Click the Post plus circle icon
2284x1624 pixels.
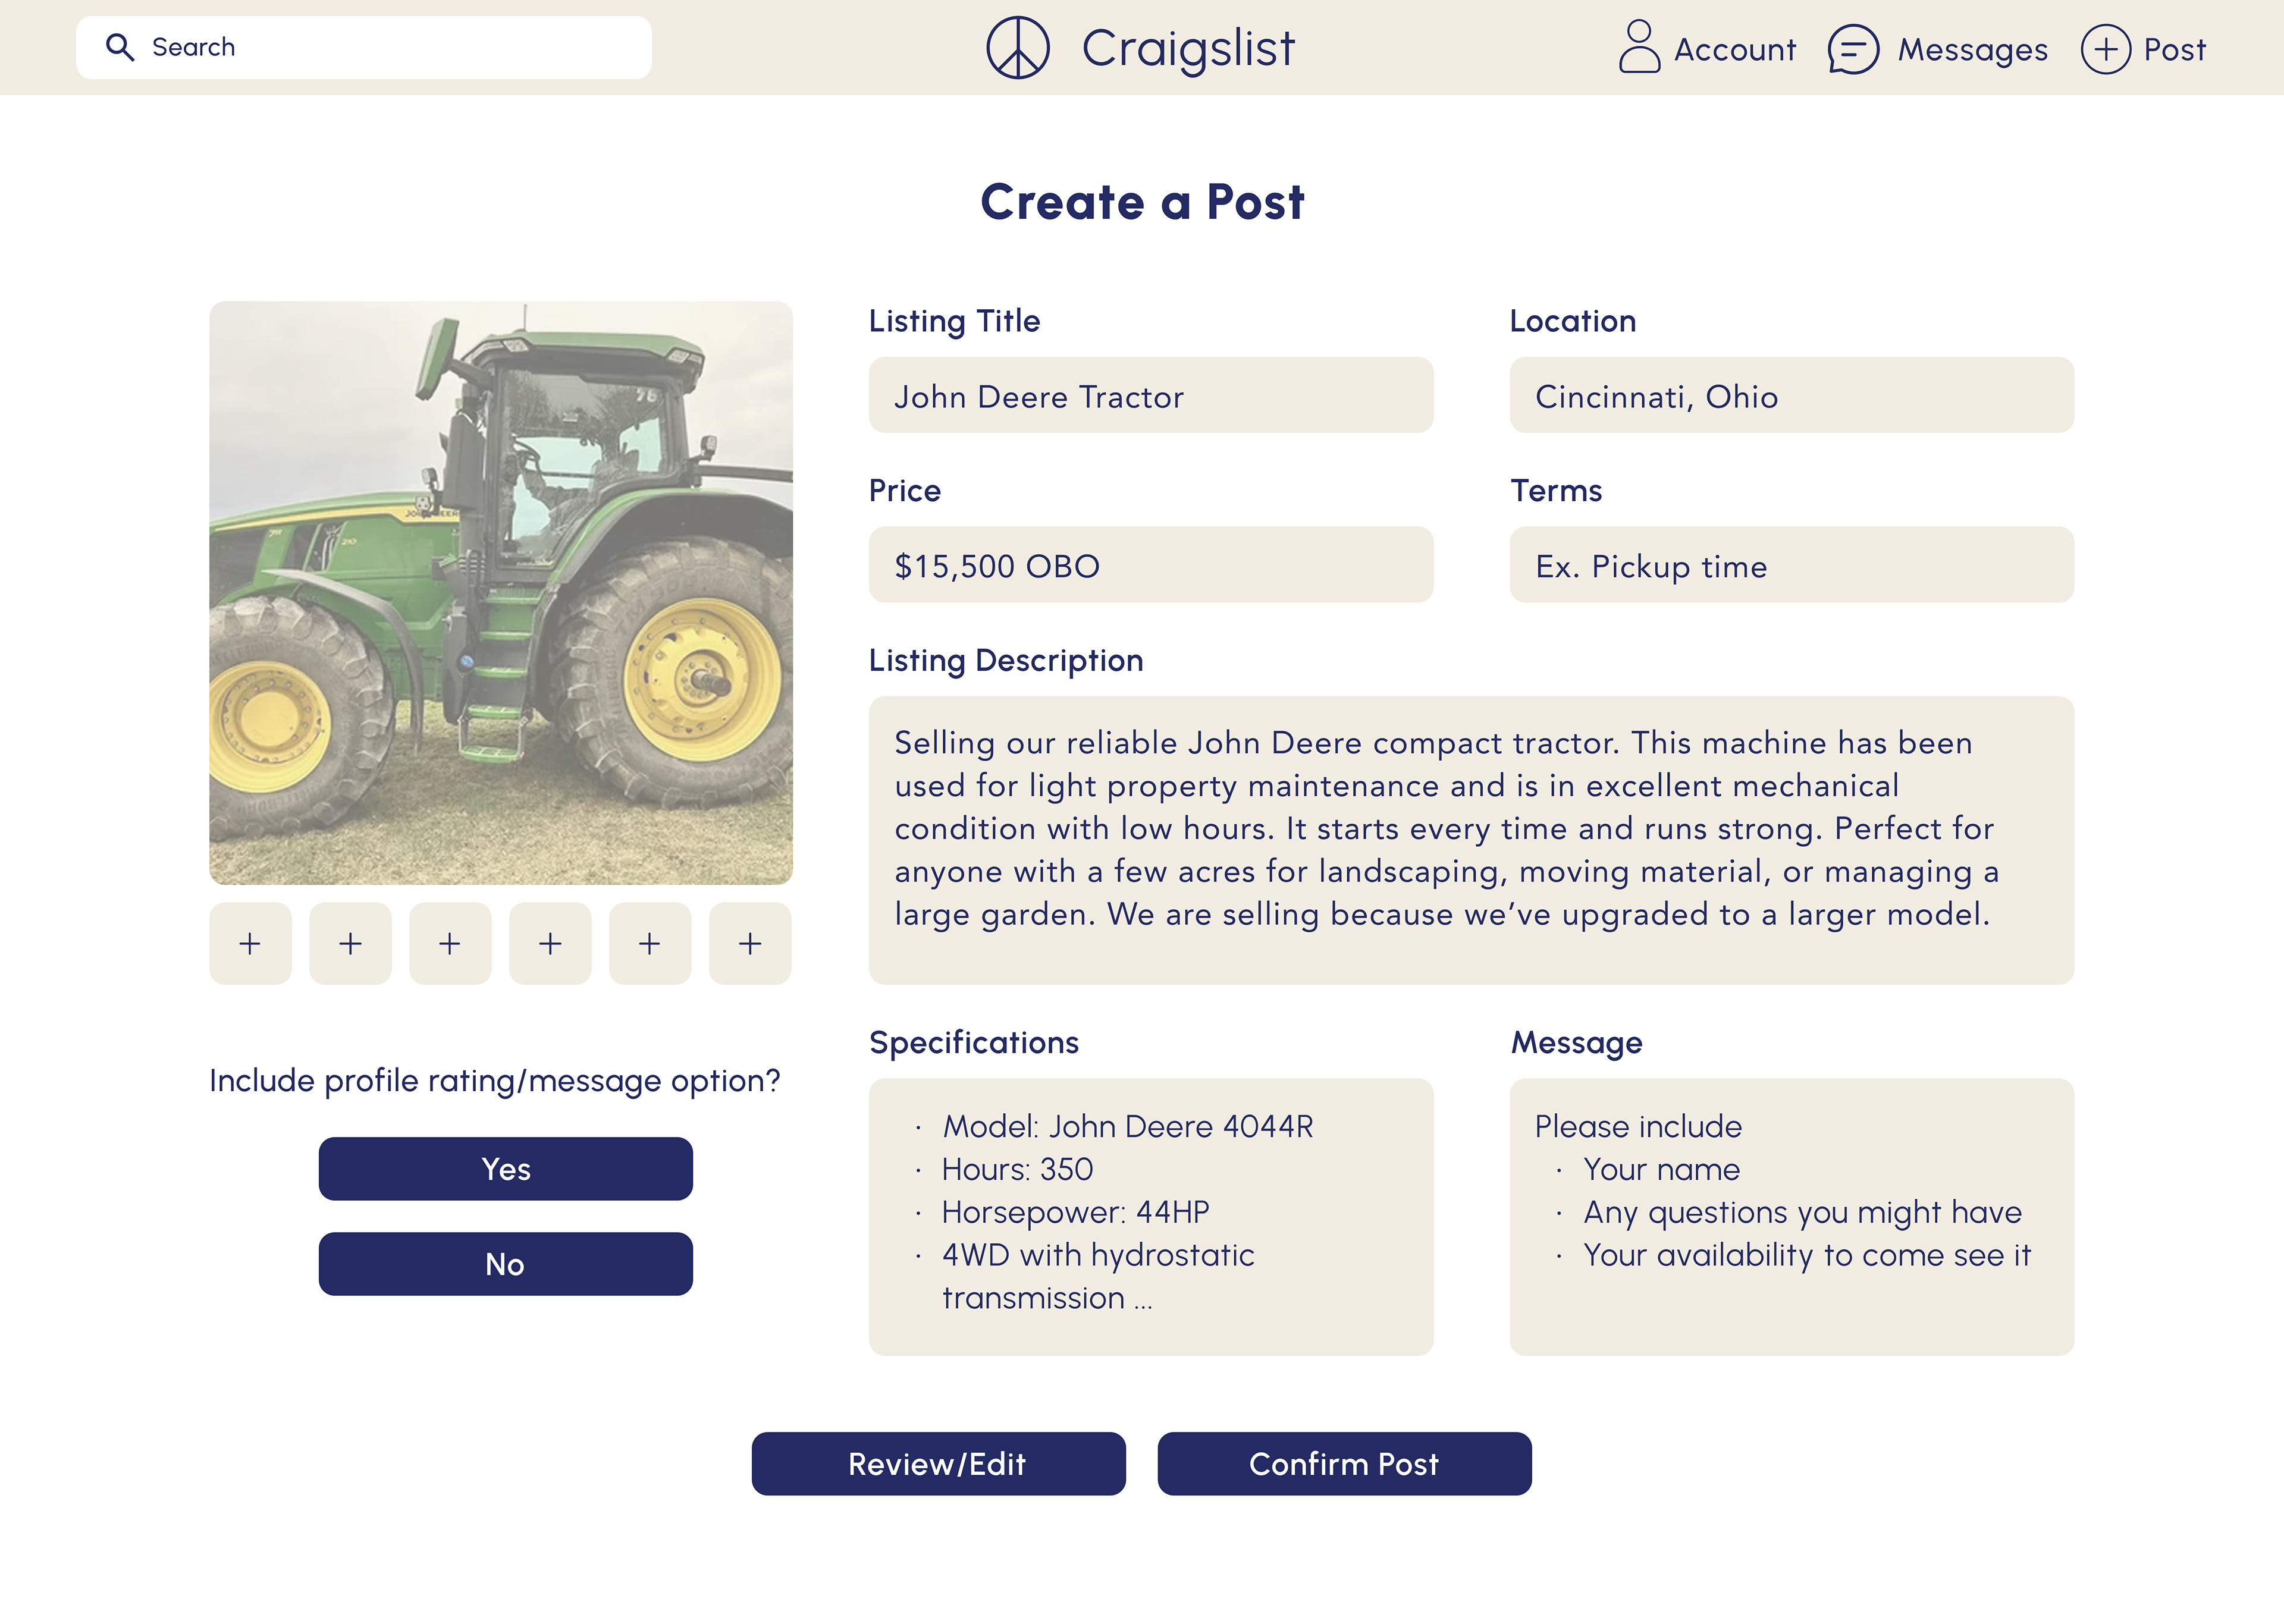pyautogui.click(x=2105, y=49)
